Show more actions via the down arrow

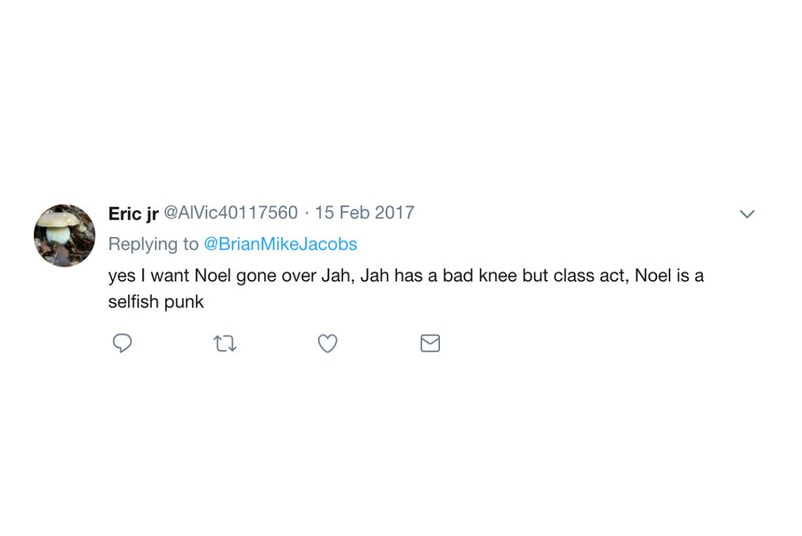click(x=747, y=214)
